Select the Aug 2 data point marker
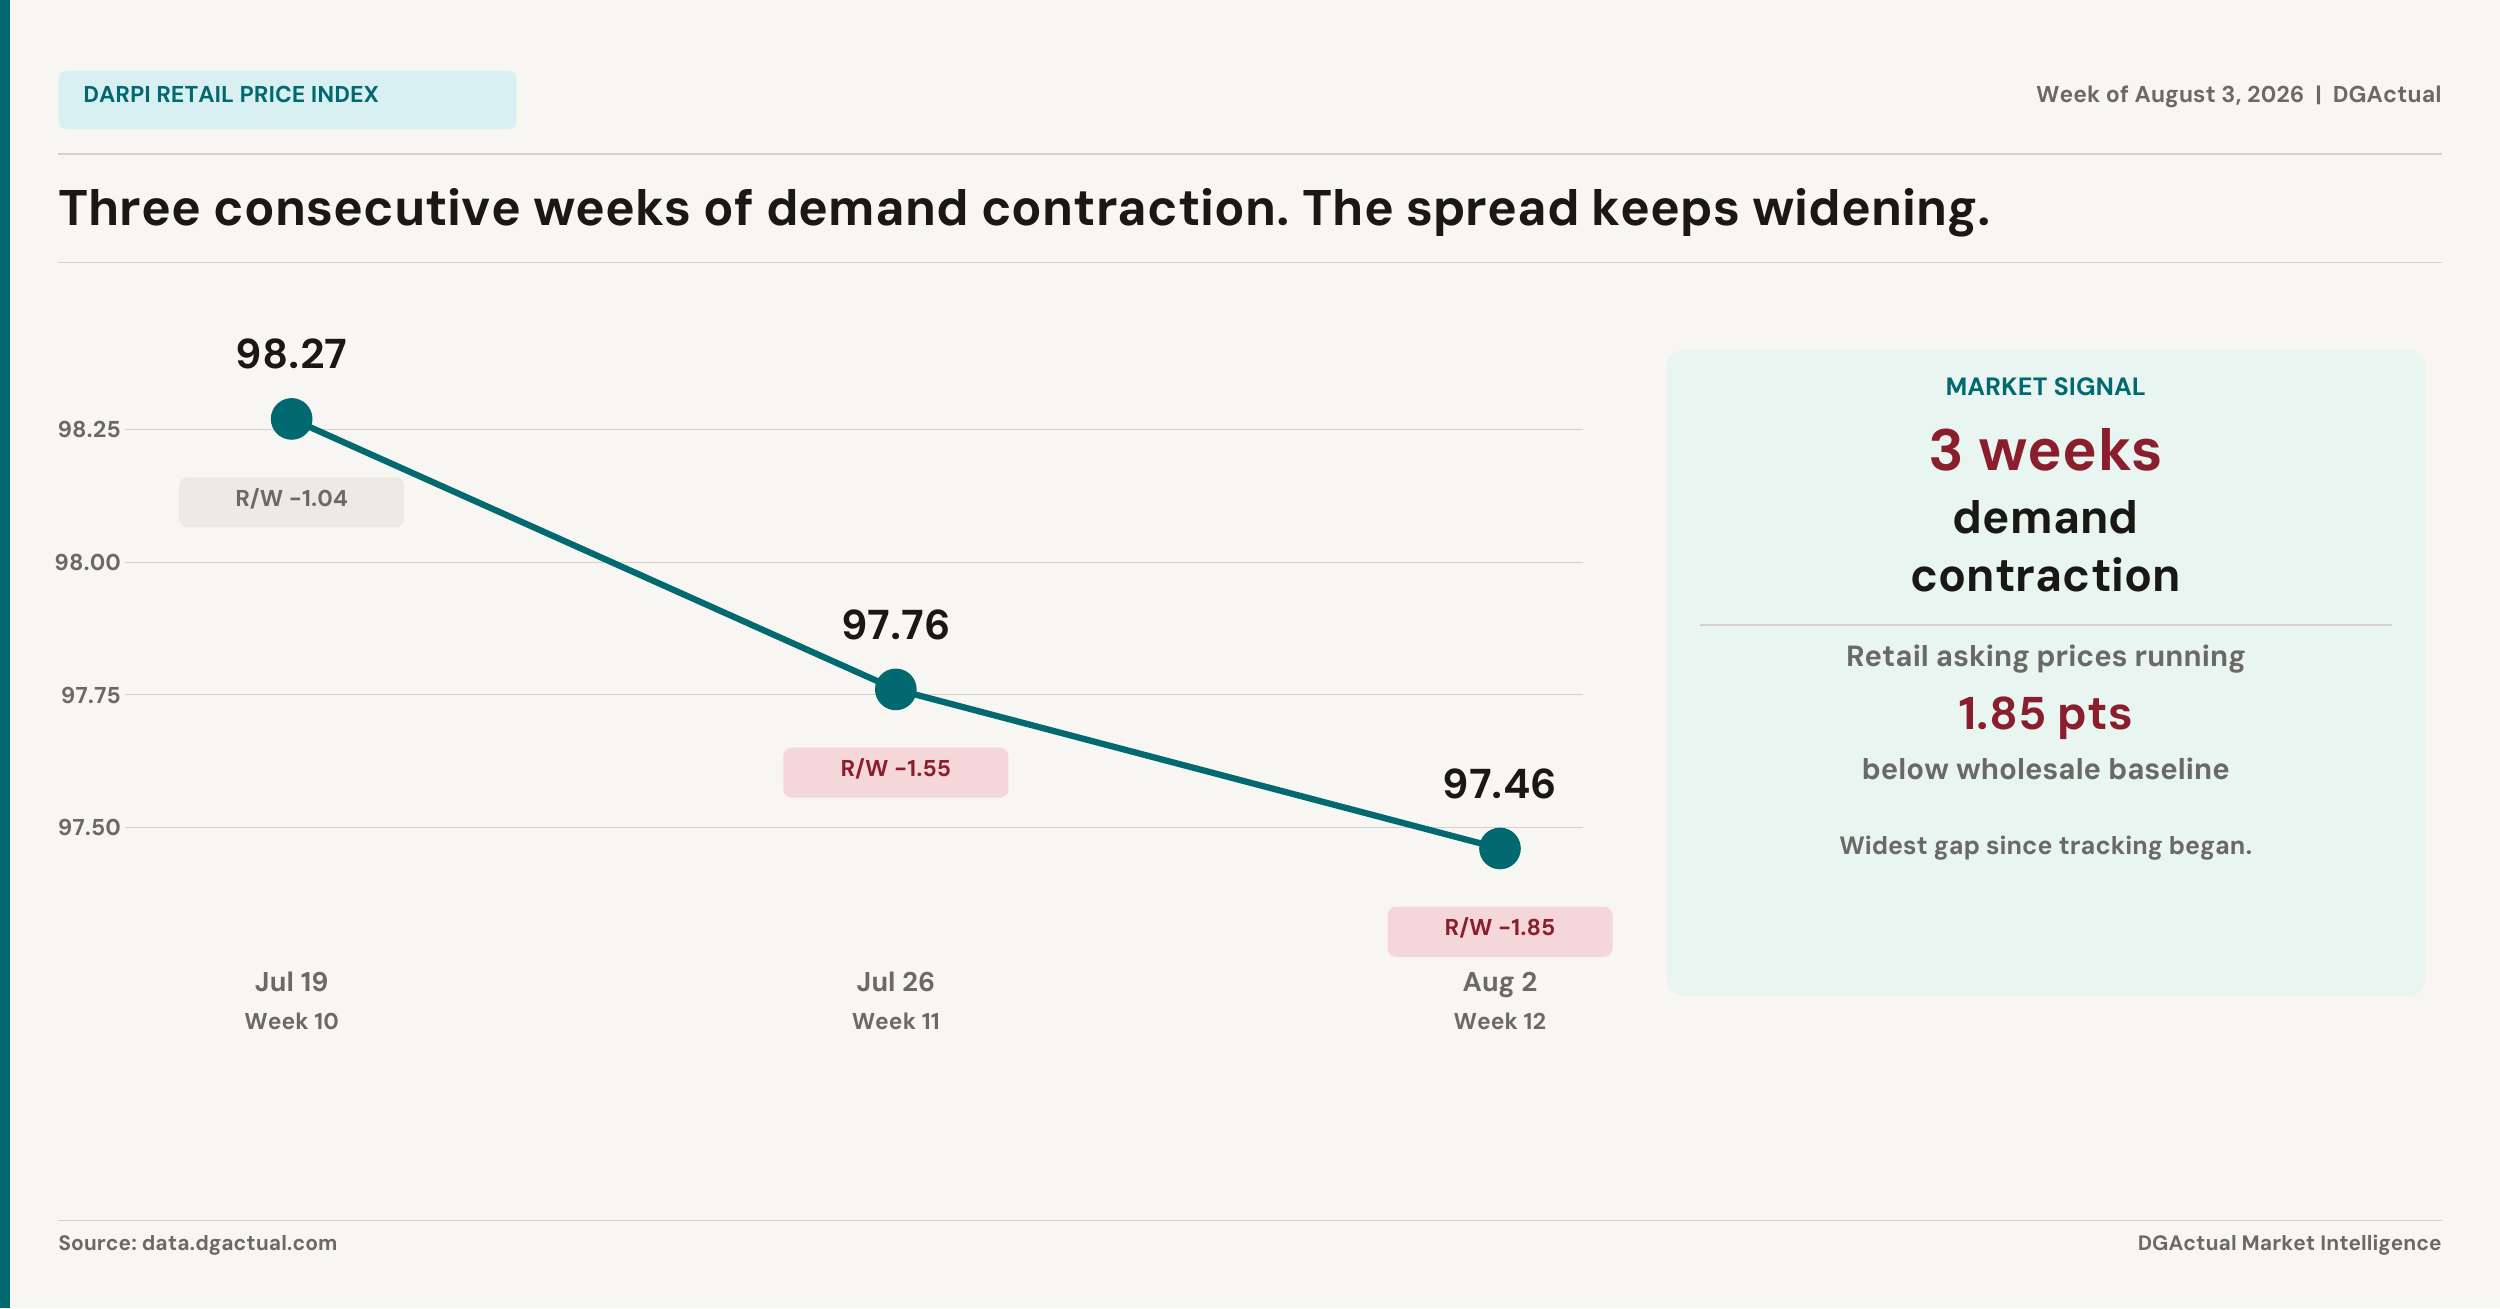 tap(1499, 848)
